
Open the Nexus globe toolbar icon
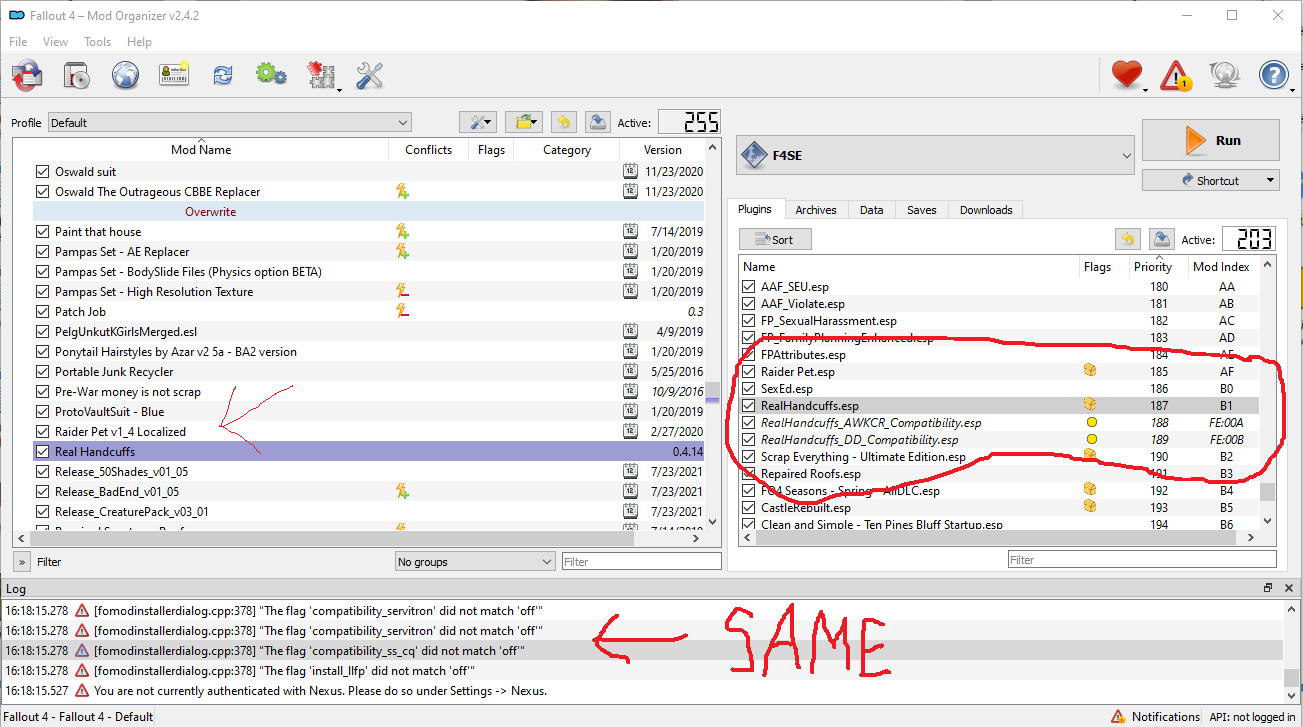click(125, 75)
